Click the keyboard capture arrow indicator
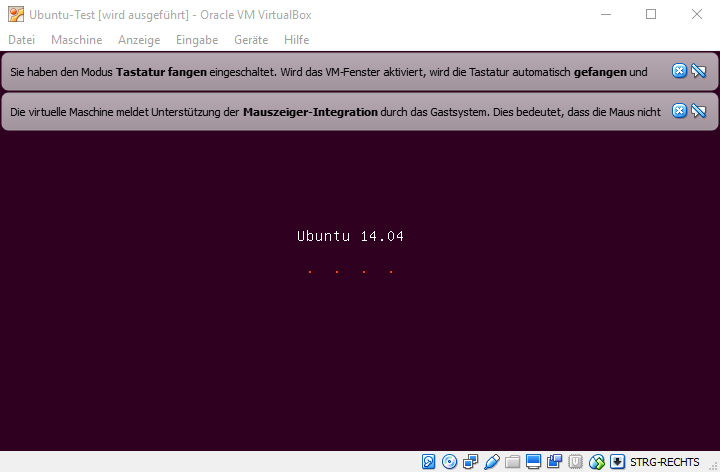 pos(617,462)
